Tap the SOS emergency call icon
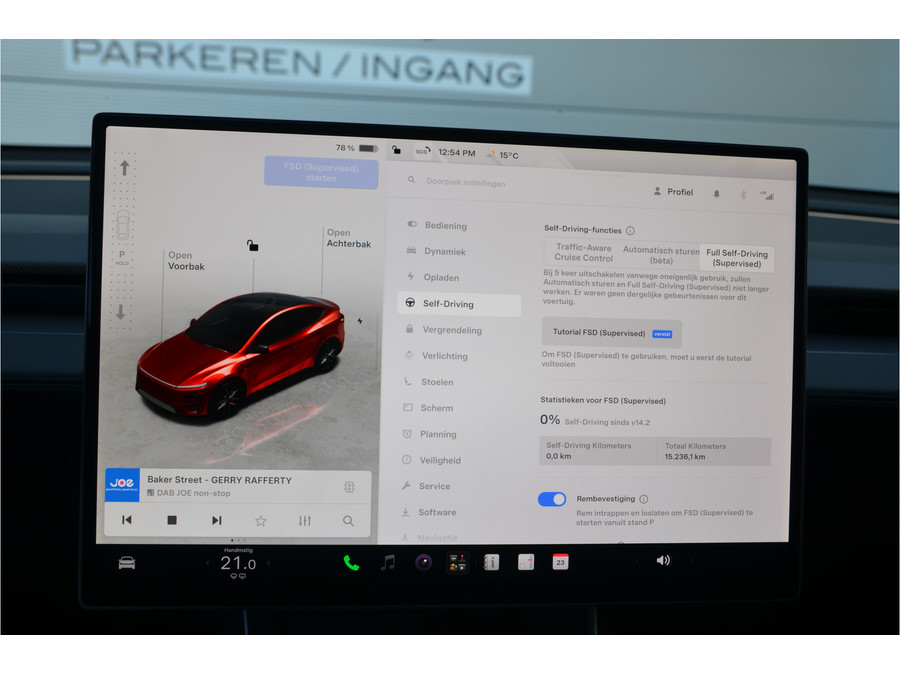The image size is (900, 675). pos(423,151)
